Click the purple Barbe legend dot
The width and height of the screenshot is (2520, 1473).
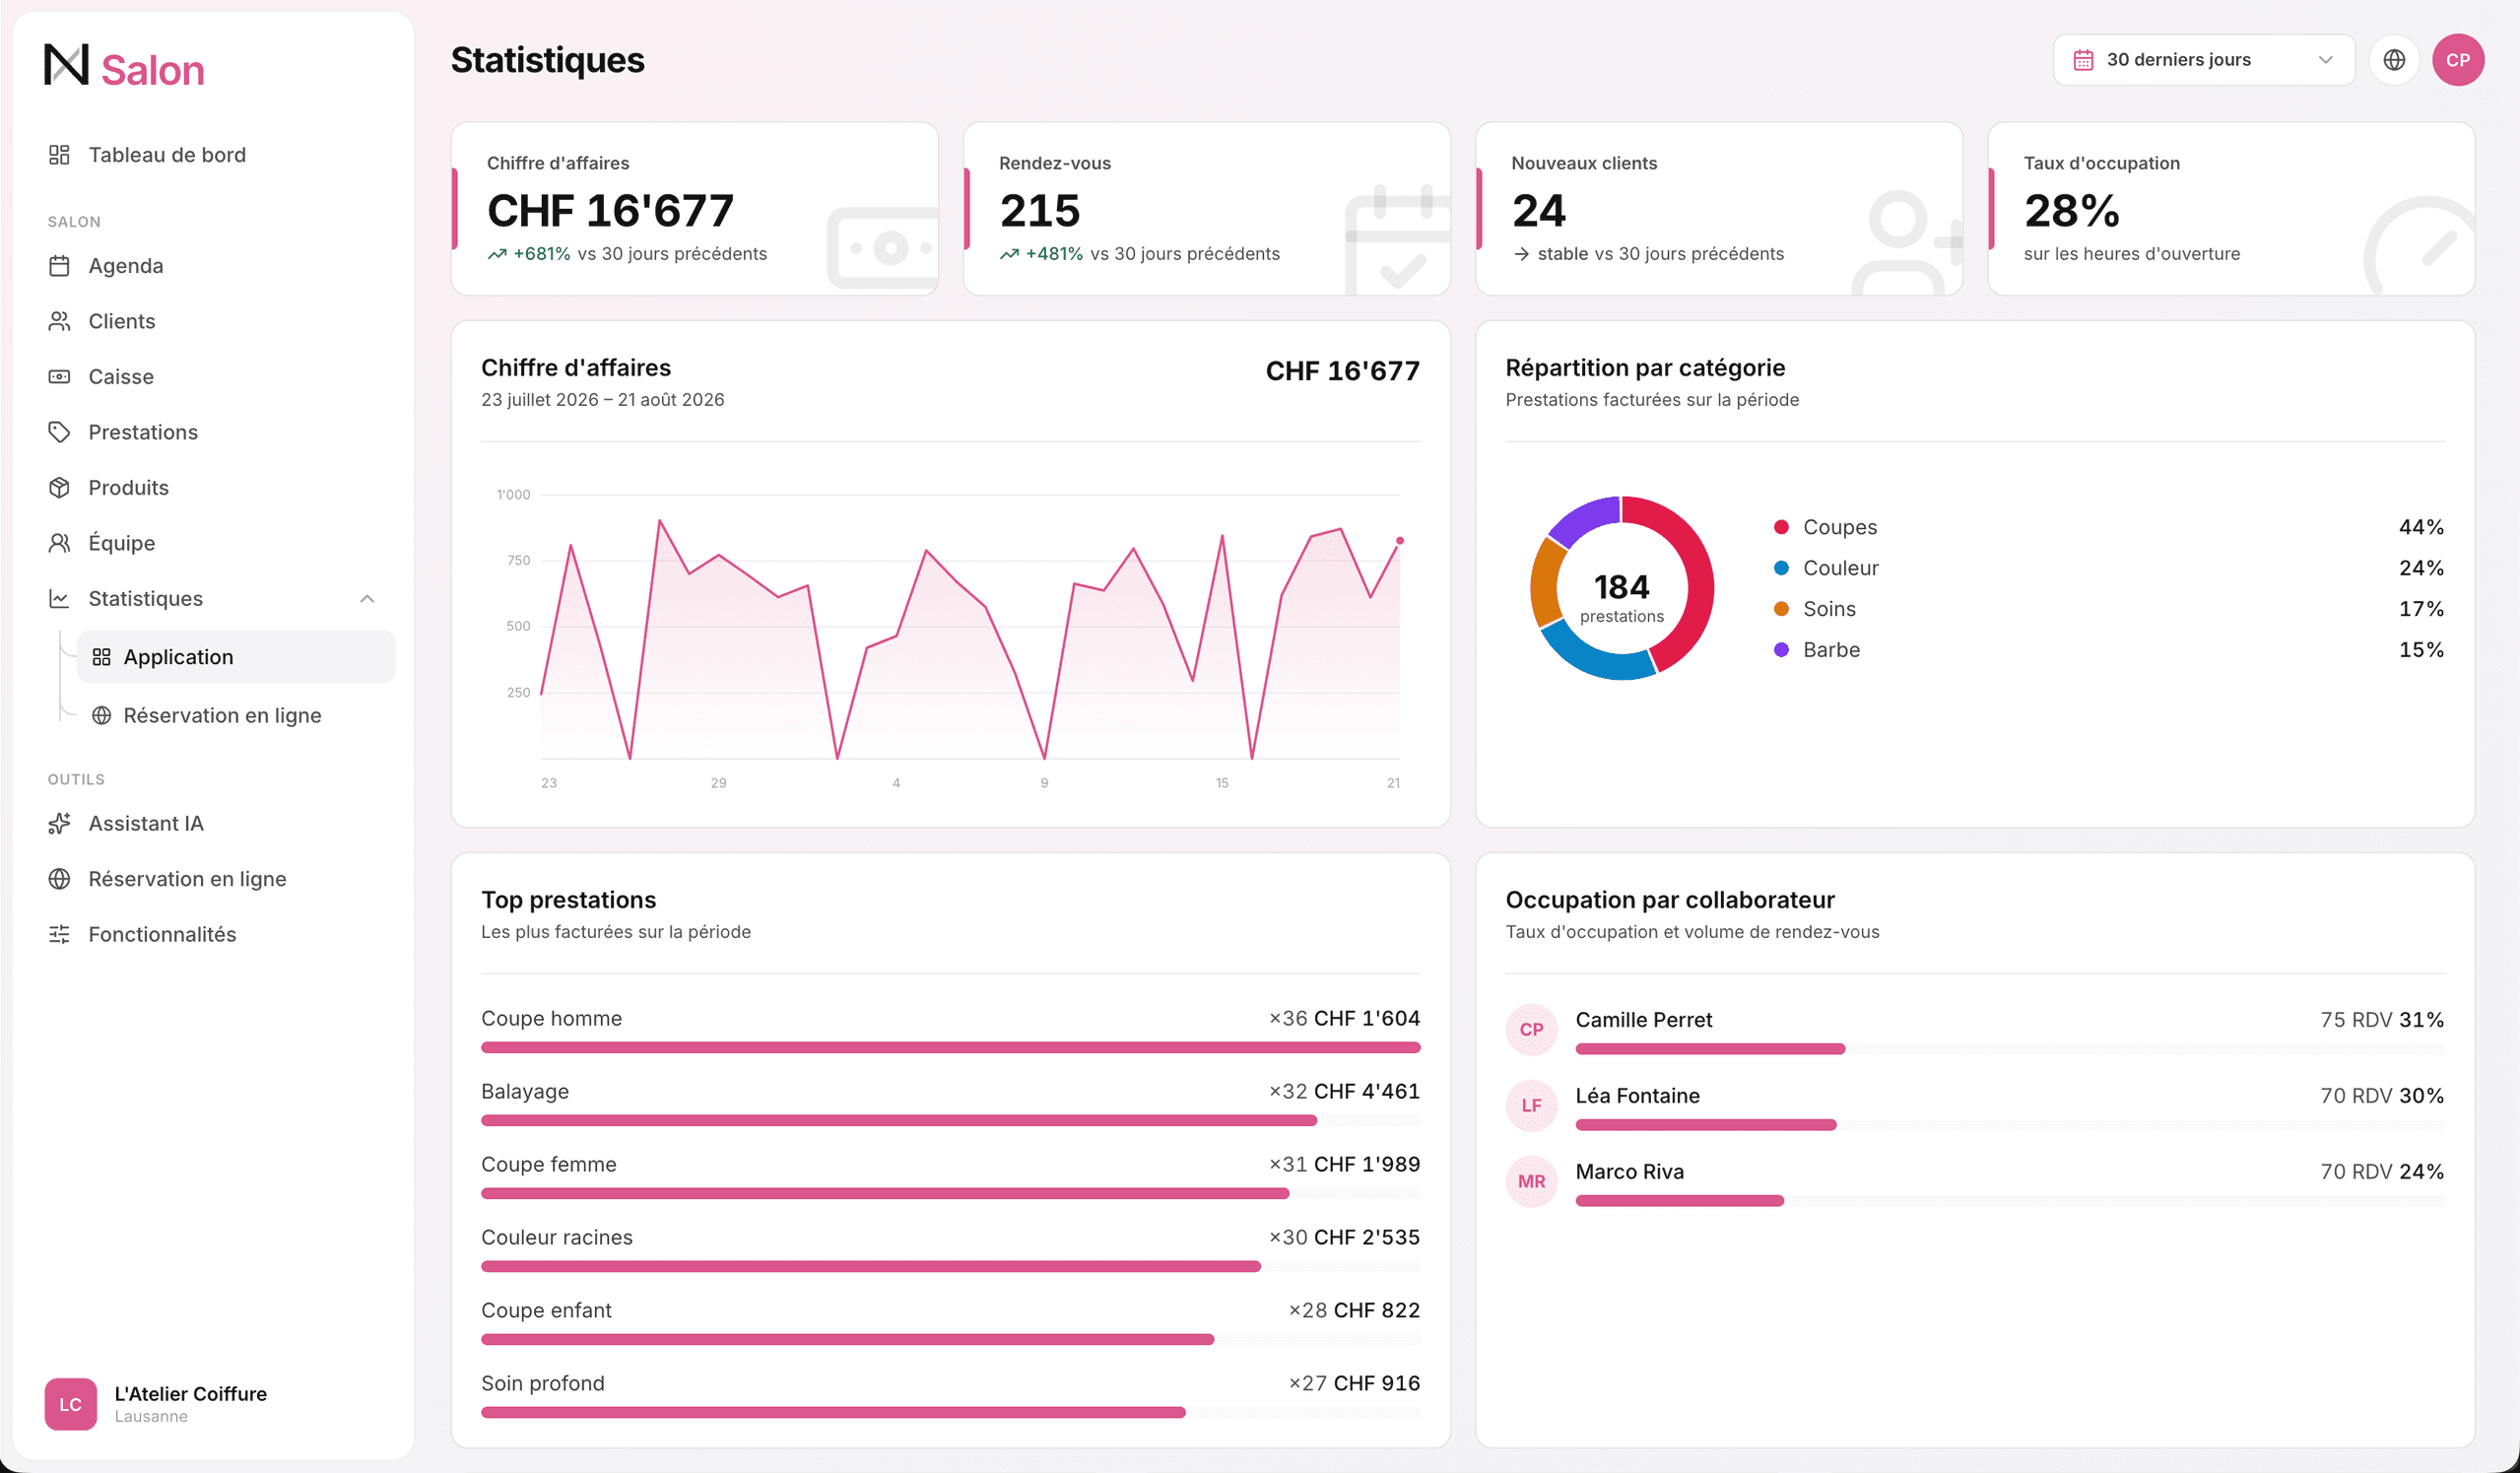[x=1781, y=650]
